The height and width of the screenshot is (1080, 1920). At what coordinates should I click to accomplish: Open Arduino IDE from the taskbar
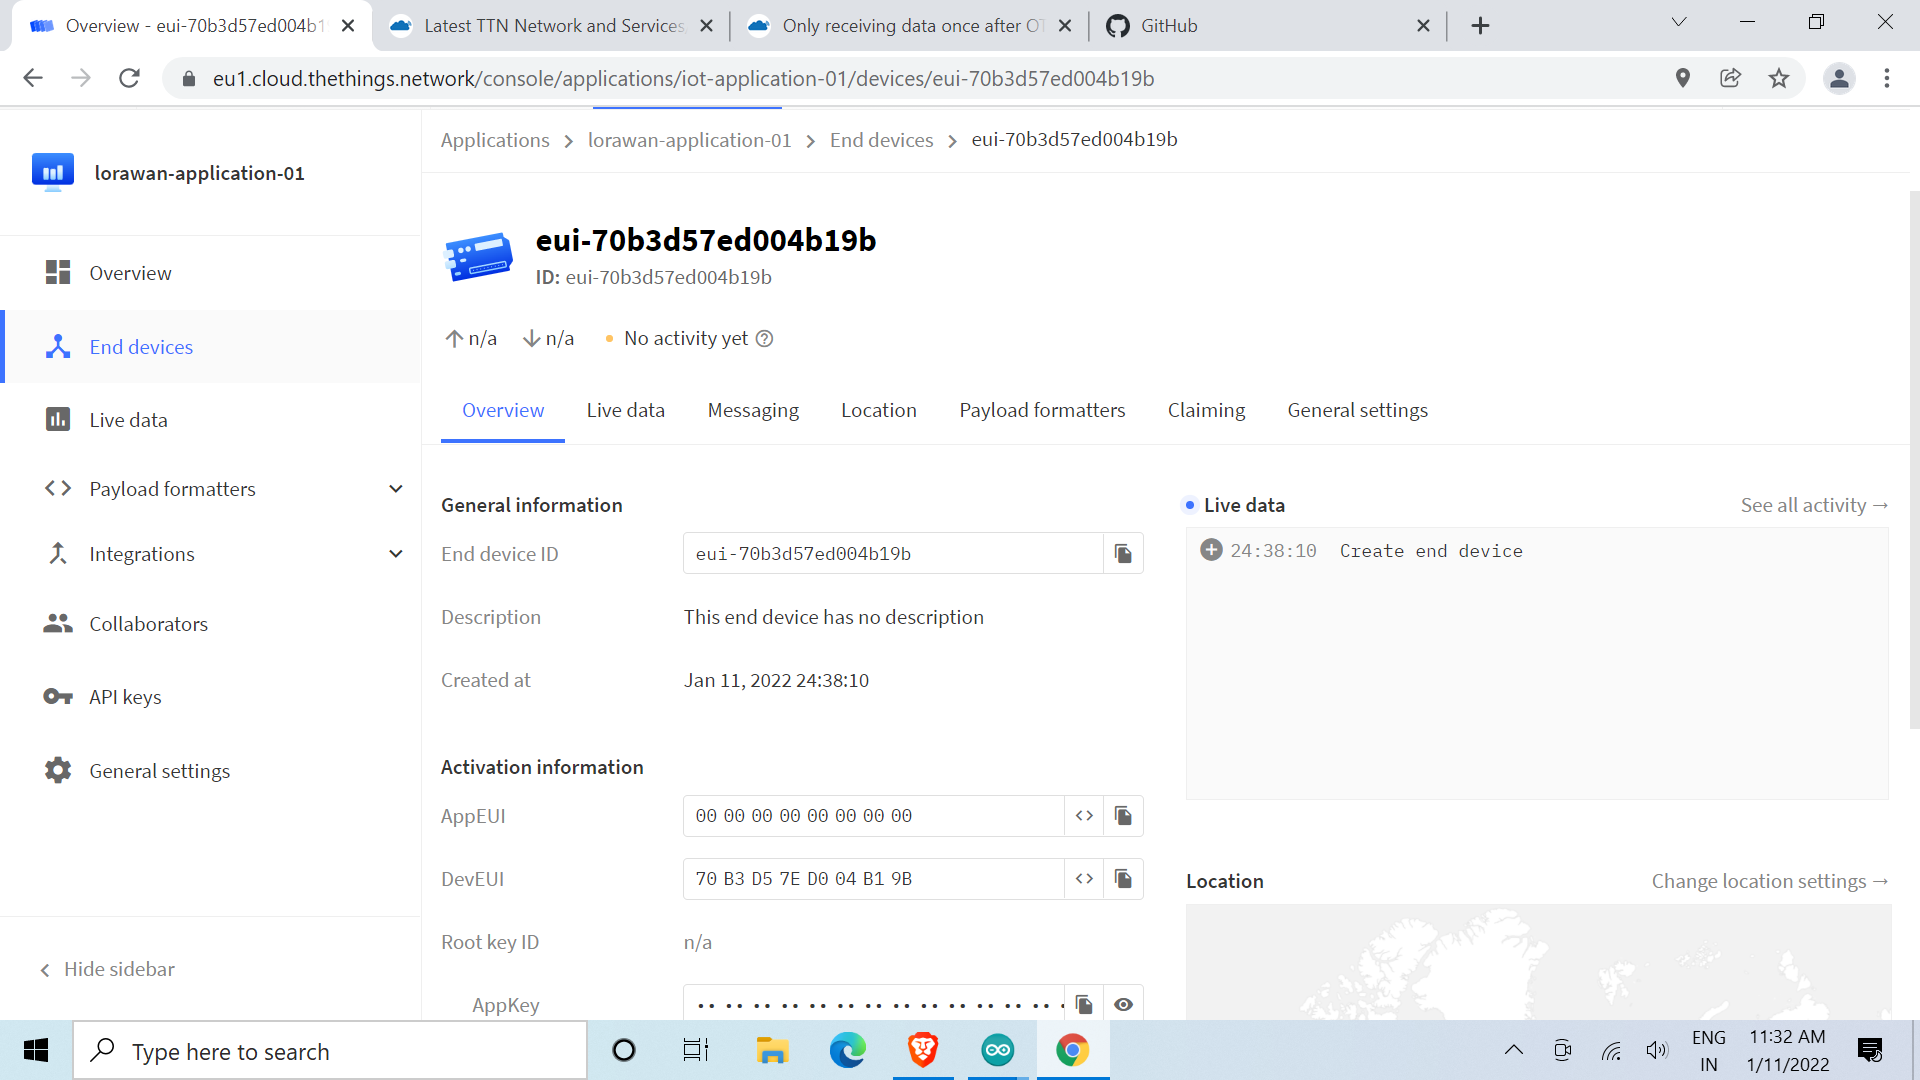point(997,1050)
